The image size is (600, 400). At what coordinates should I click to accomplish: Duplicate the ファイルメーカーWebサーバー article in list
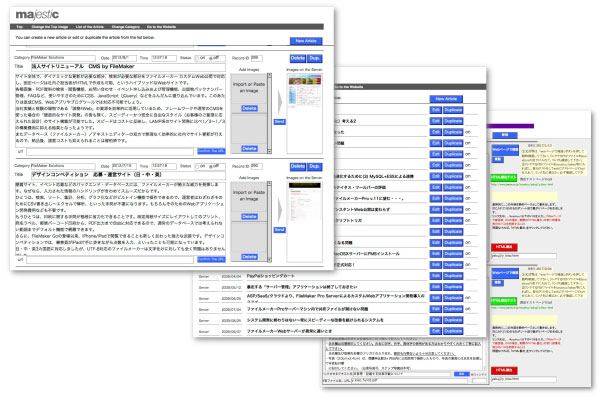tap(453, 331)
